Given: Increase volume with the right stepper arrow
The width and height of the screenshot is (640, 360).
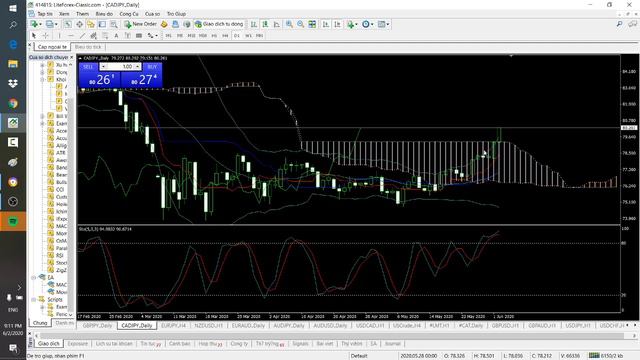Looking at the screenshot, I should [138, 67].
